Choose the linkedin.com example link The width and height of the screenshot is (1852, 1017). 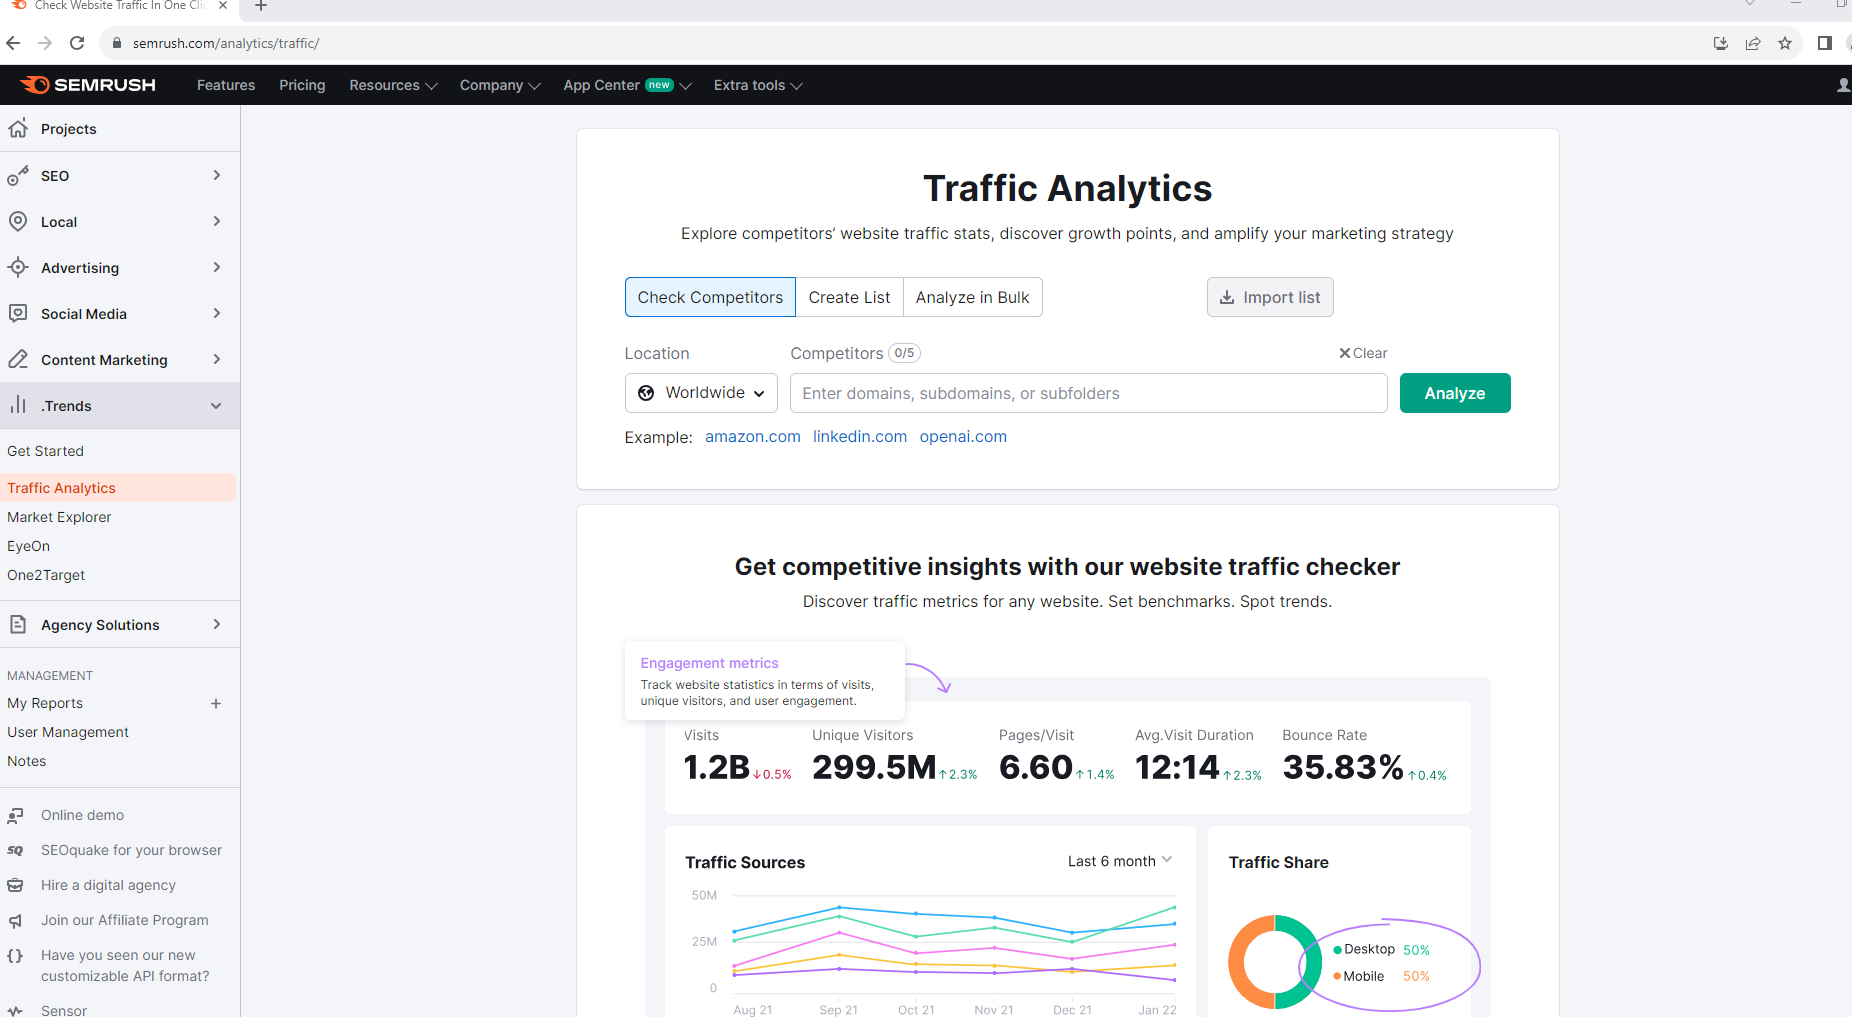(x=860, y=436)
